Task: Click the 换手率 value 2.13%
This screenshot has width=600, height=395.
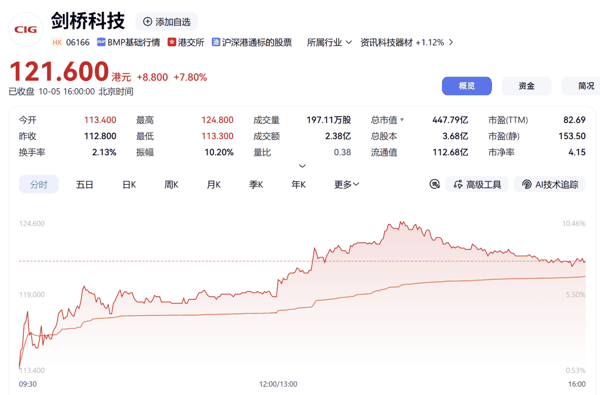Action: 104,152
